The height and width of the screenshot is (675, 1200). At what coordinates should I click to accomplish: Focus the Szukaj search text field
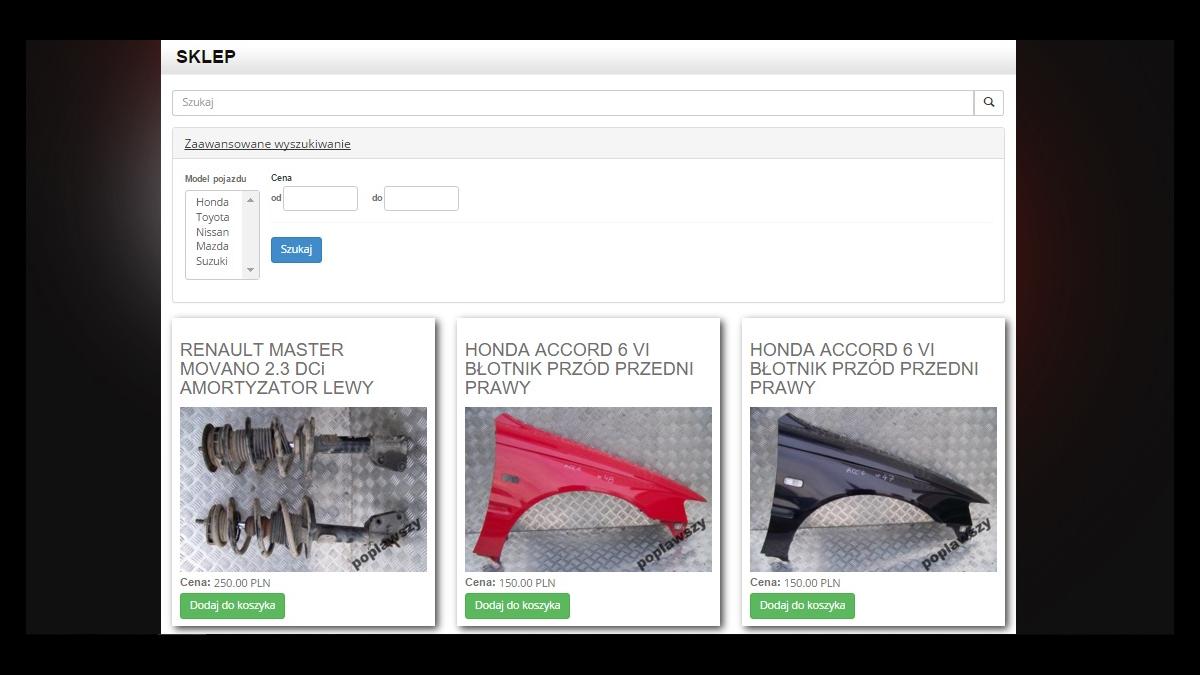[573, 102]
